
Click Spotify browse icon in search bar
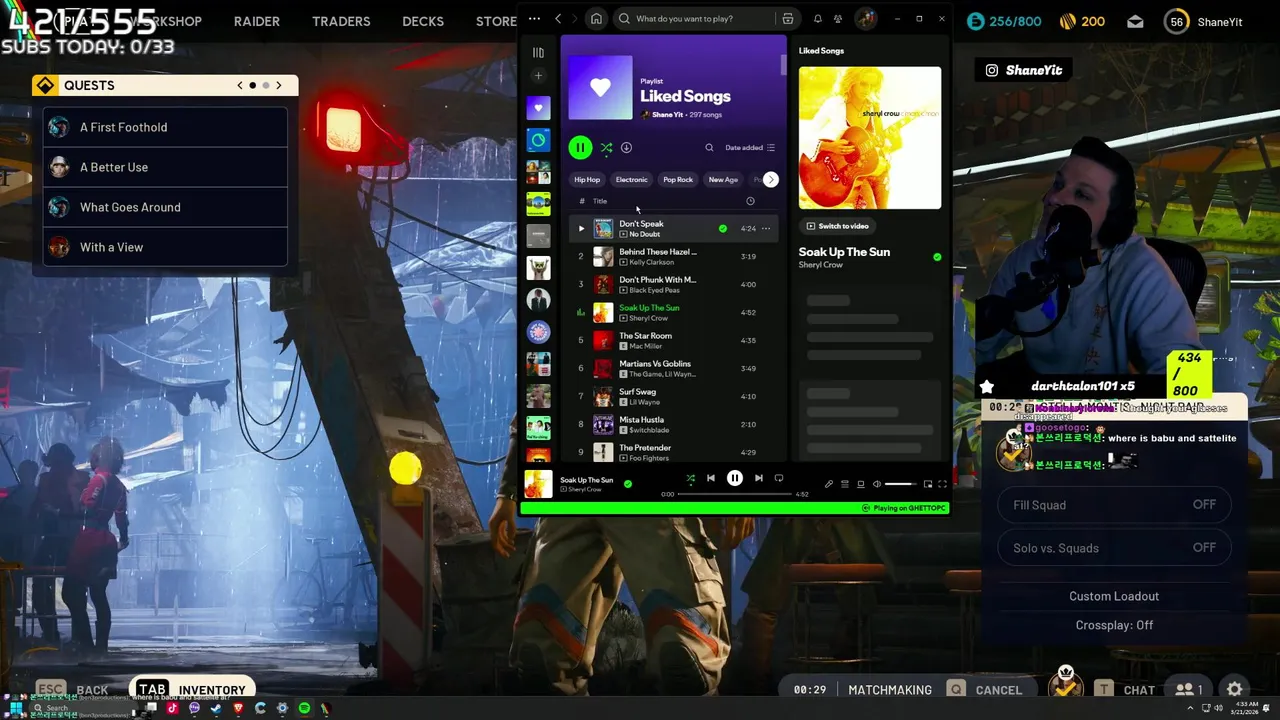tap(788, 19)
